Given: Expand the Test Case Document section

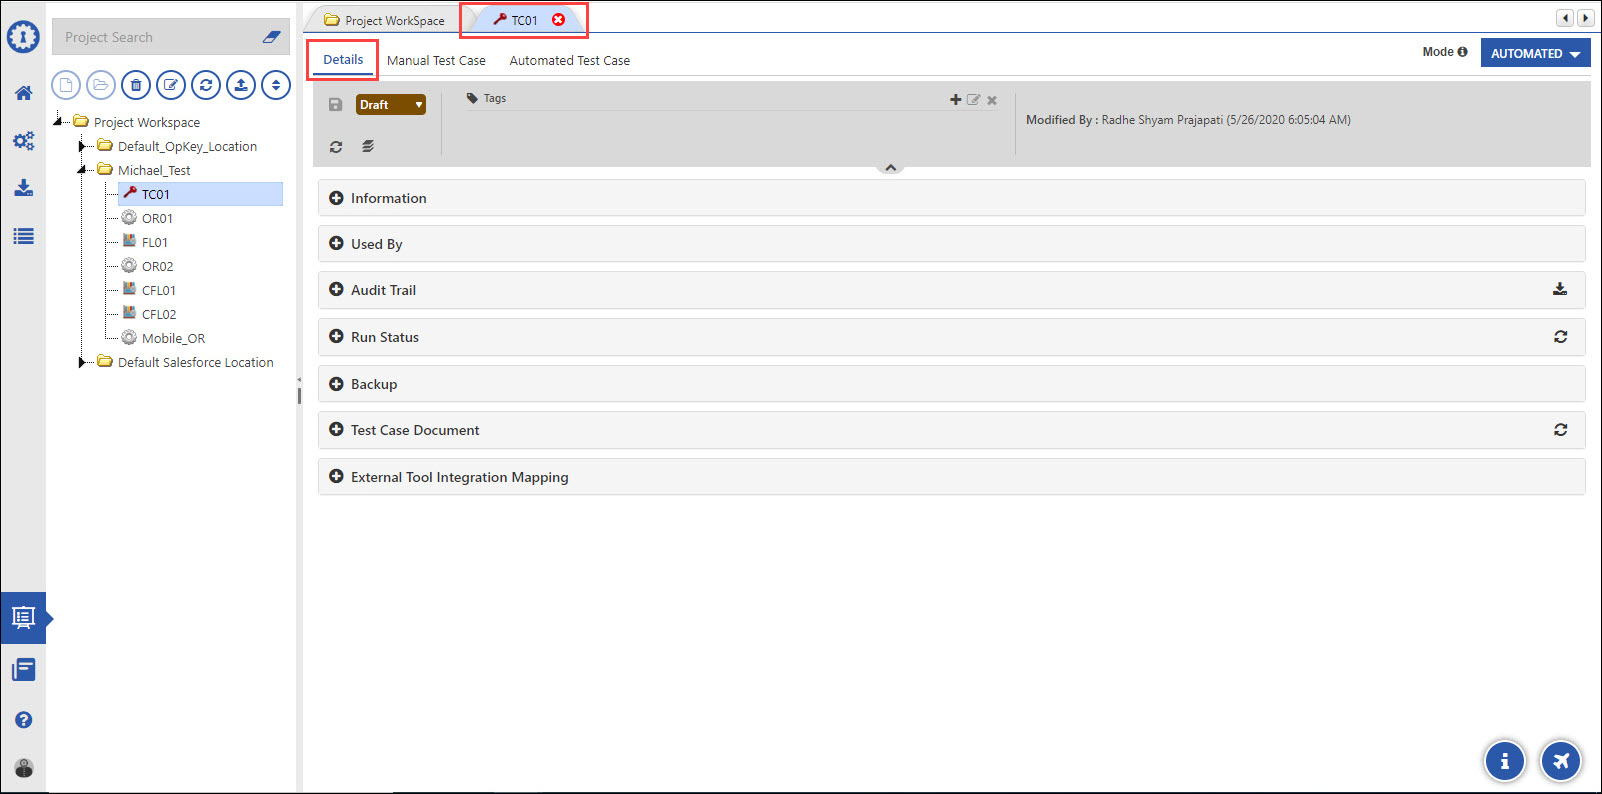Looking at the screenshot, I should 336,430.
